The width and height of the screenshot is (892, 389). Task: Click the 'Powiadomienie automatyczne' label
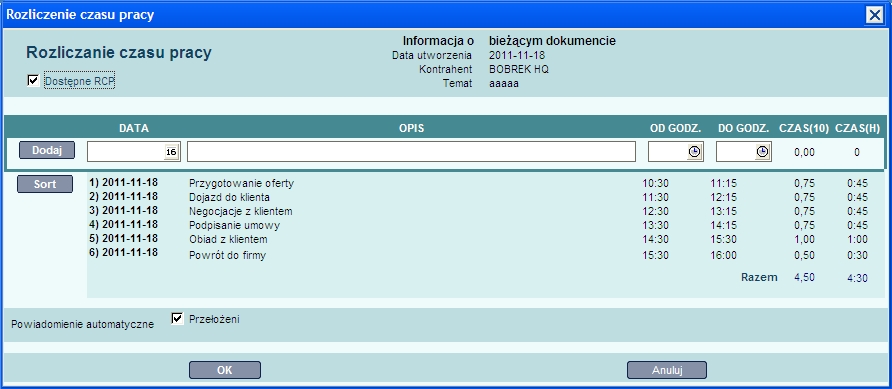82,325
